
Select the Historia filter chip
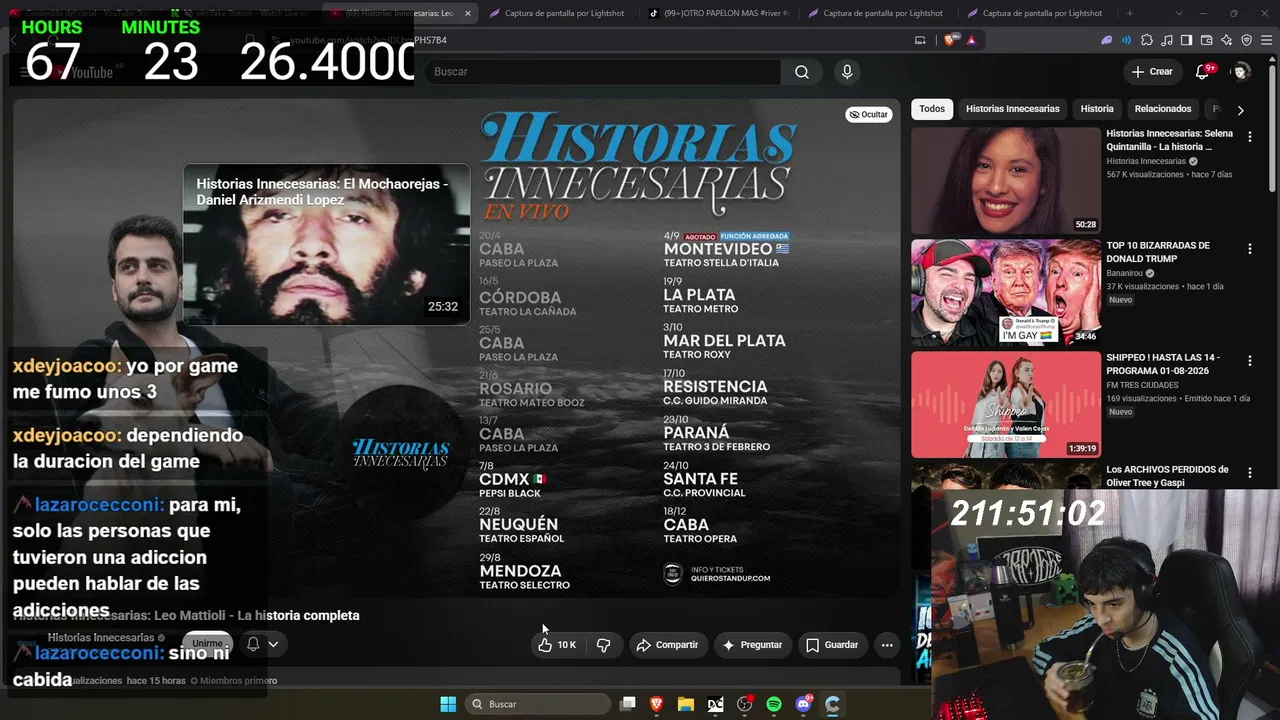[1097, 109]
